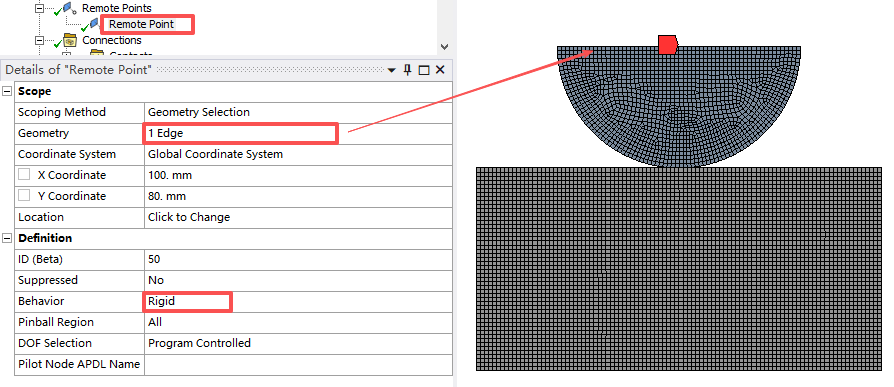Select the Geometry '1 Edge' field
Screen dimensions: 894x387
[x=298, y=133]
